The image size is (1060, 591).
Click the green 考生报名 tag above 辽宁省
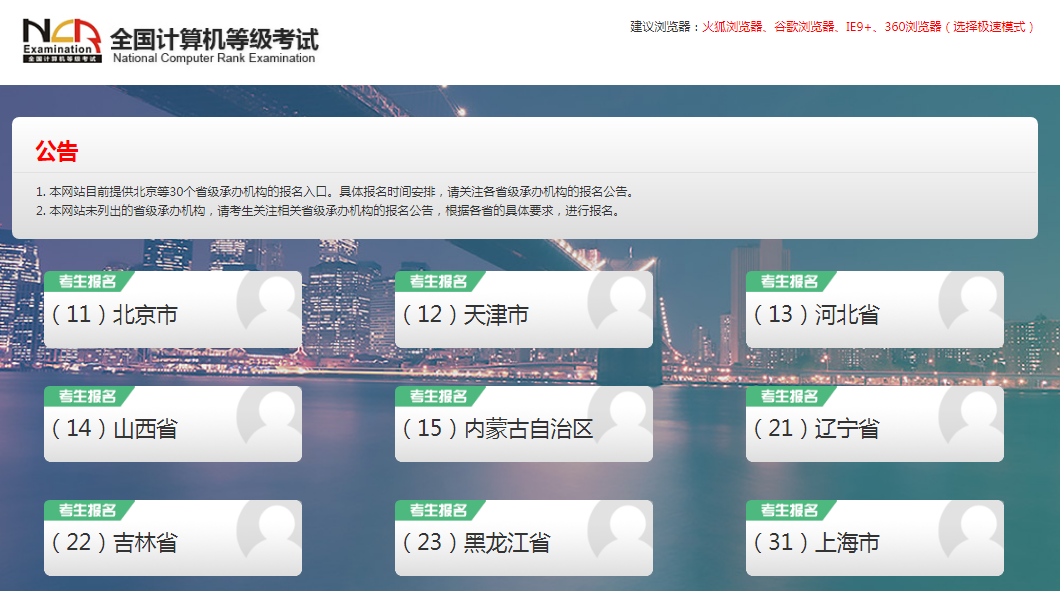point(790,396)
